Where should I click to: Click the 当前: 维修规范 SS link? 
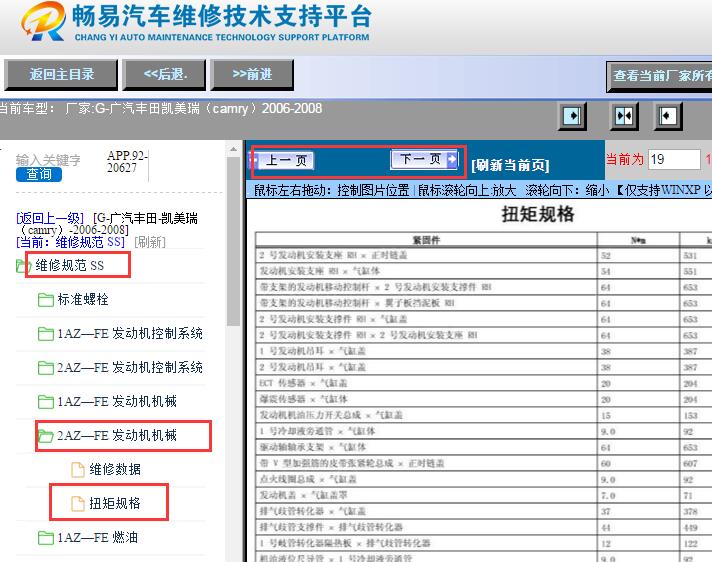70,242
